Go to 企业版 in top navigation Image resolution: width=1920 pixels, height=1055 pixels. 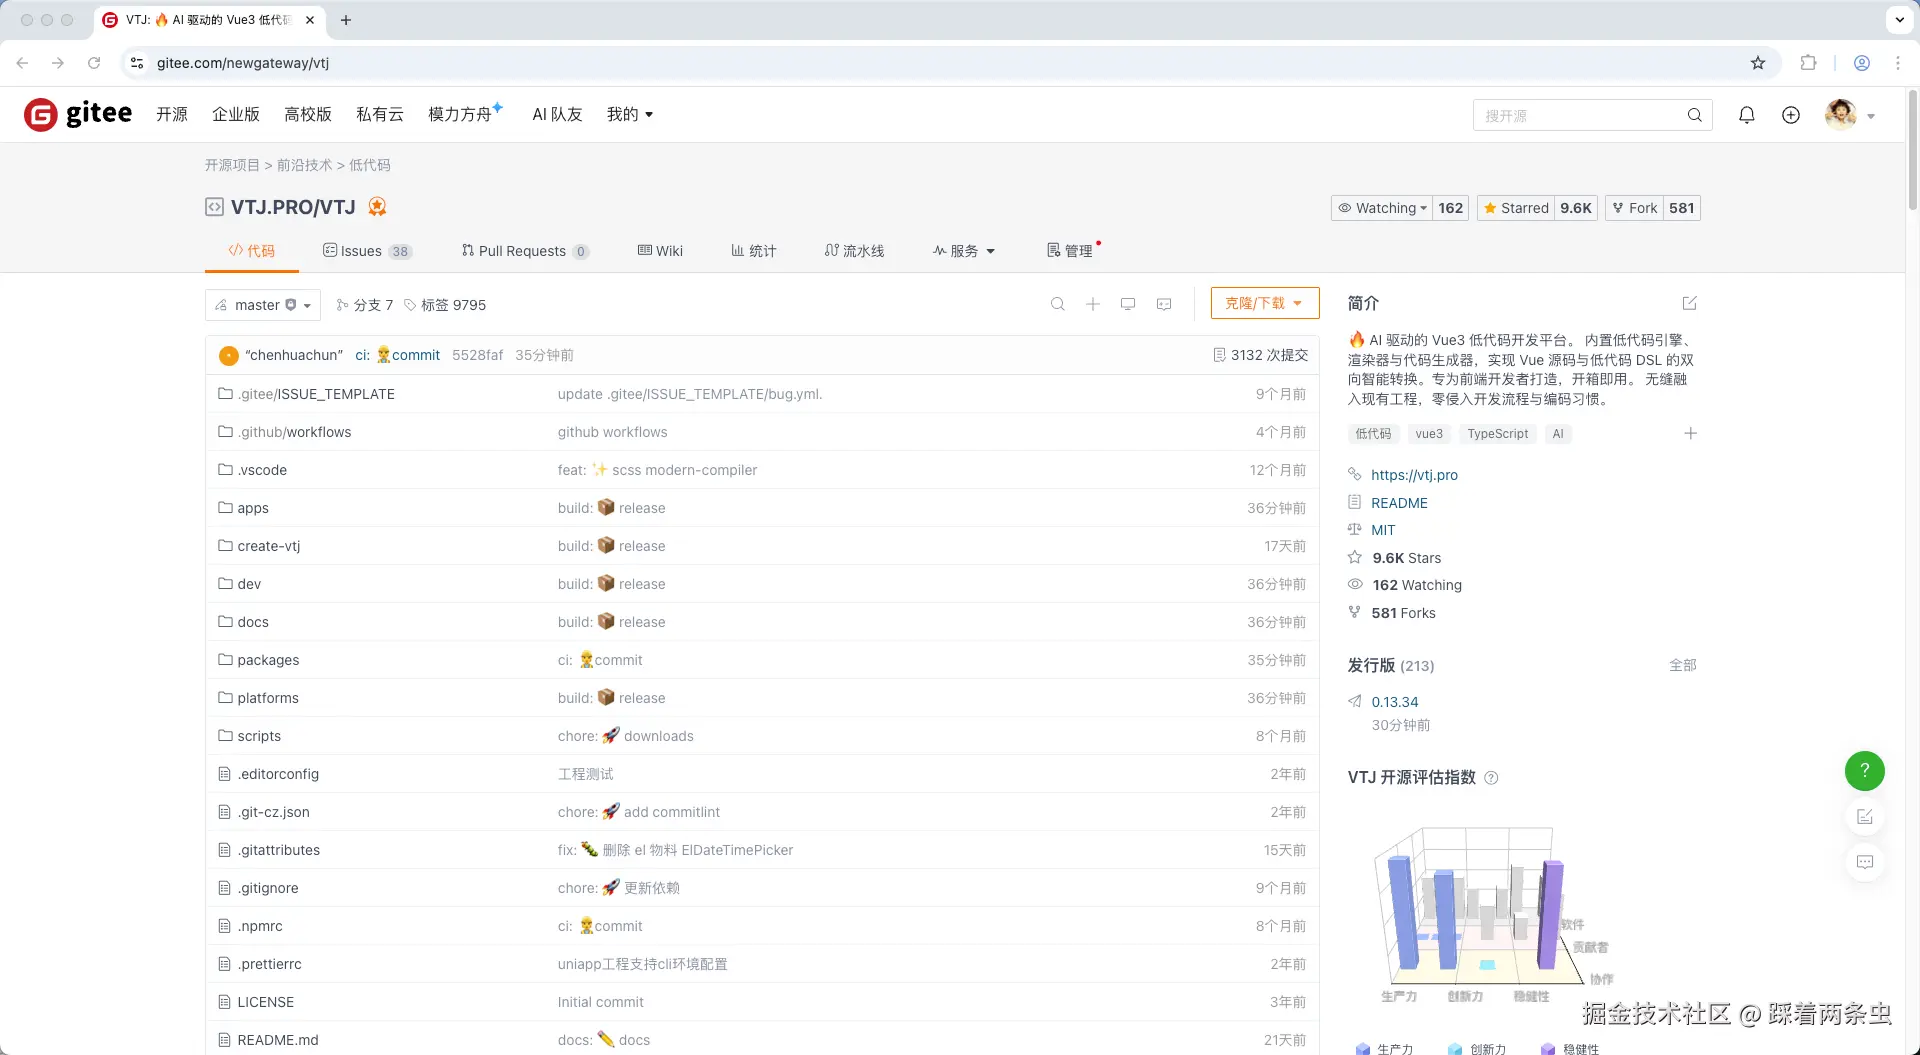(x=236, y=115)
